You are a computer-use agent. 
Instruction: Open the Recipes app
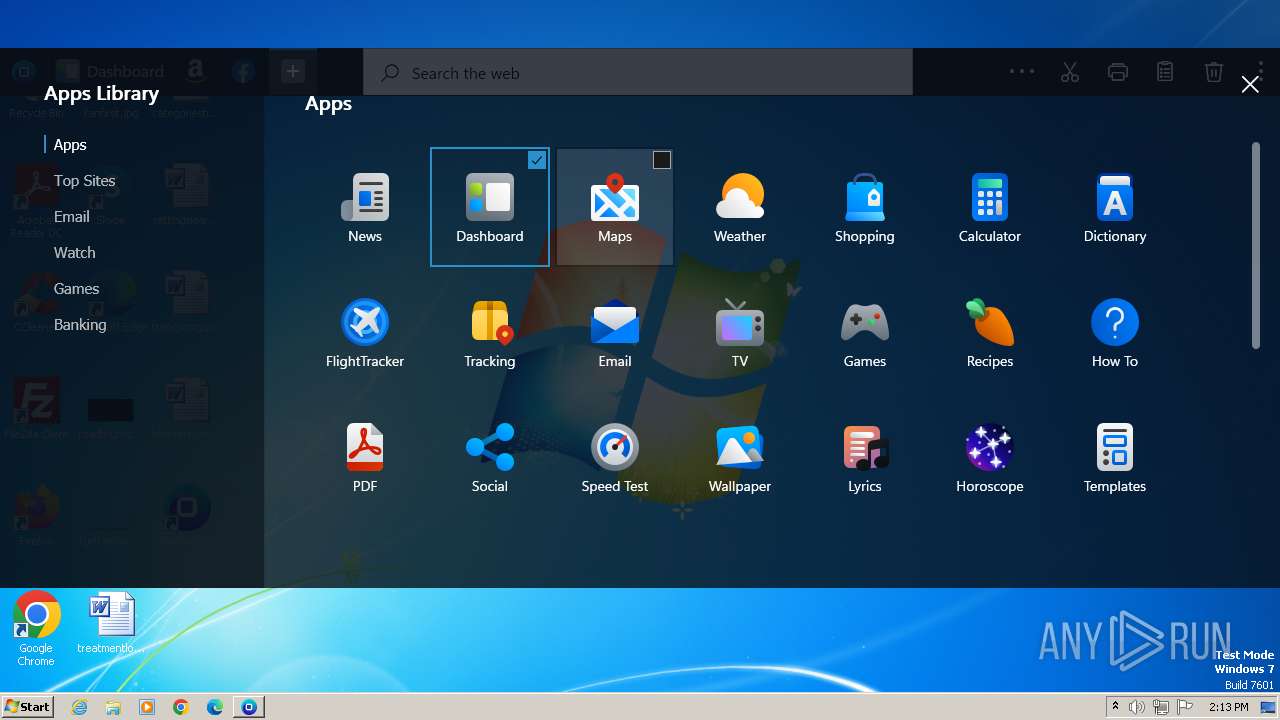[x=990, y=333]
